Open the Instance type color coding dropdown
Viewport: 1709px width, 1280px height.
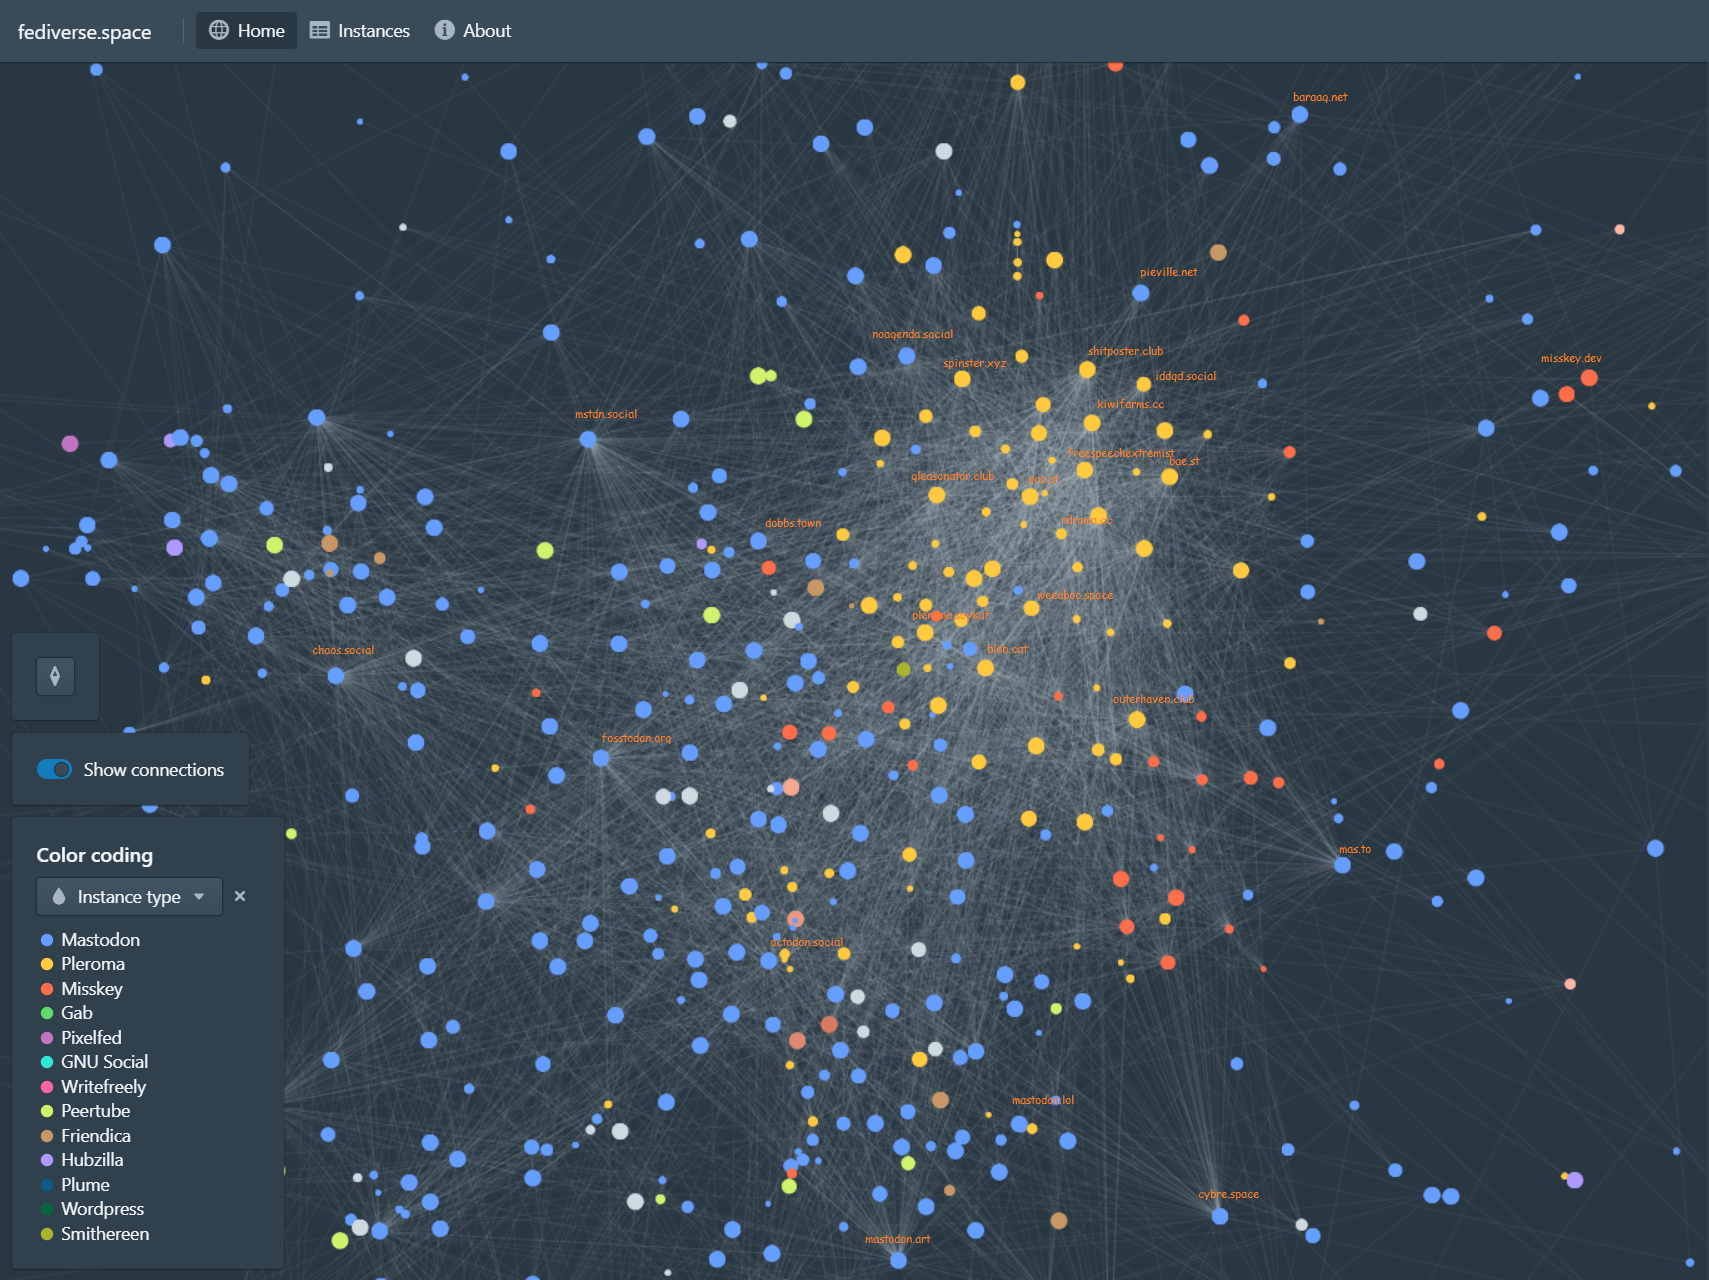point(129,897)
